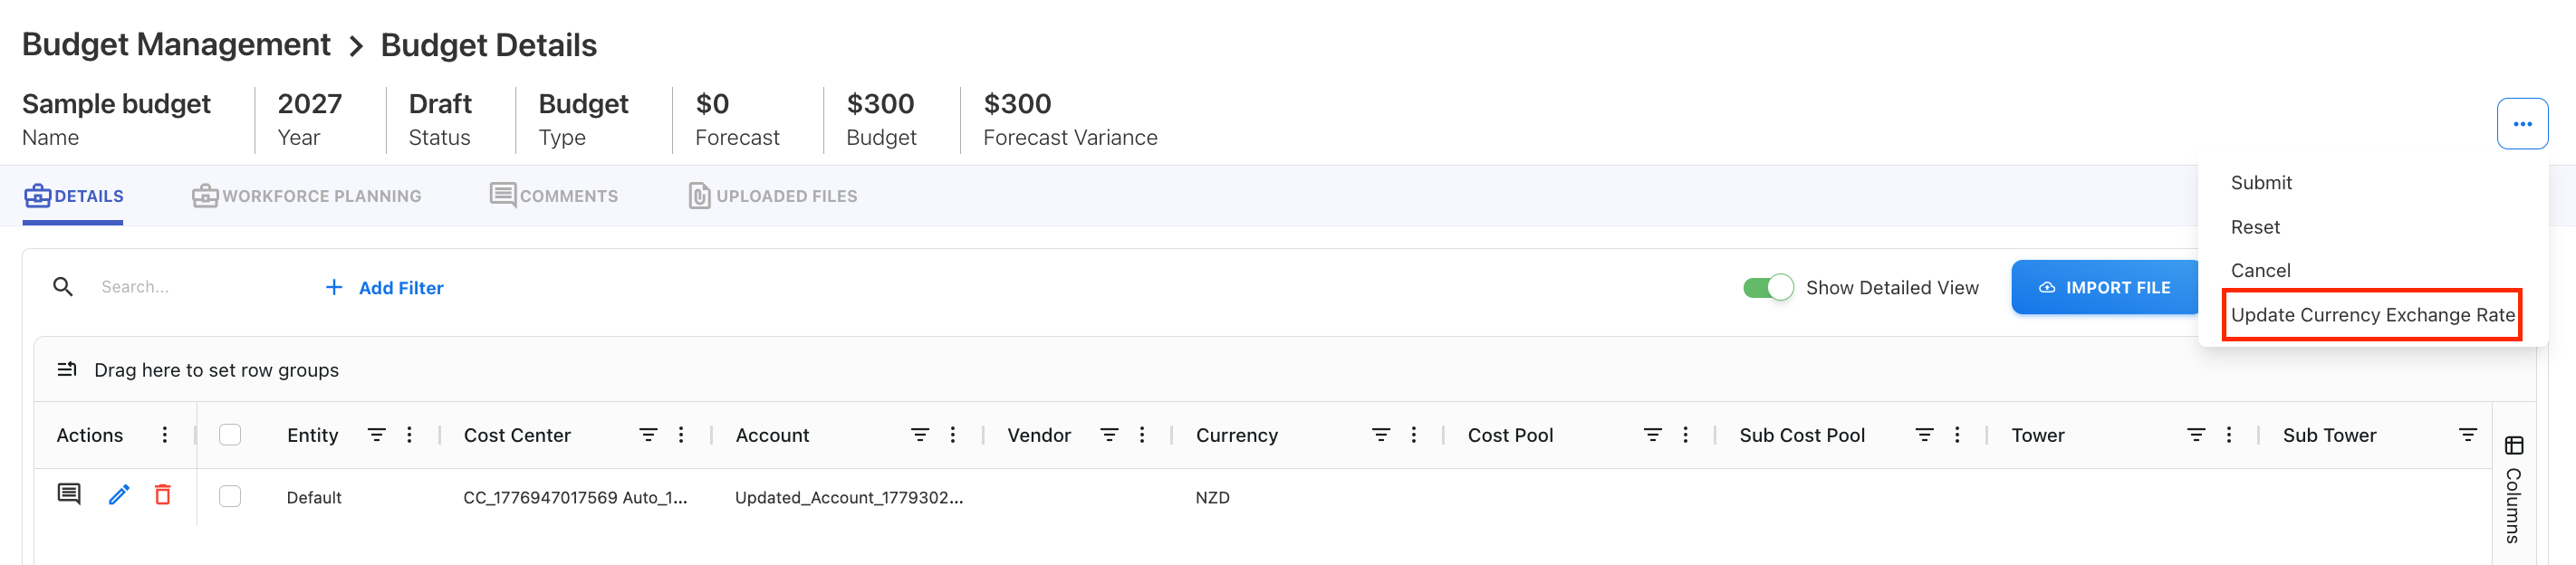The height and width of the screenshot is (565, 2576).
Task: Switch to the Comments tab
Action: pos(554,196)
